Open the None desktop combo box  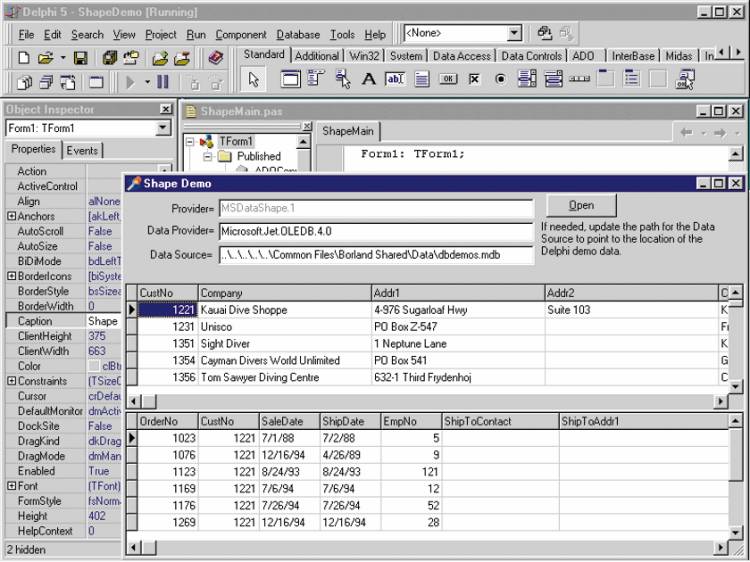click(x=514, y=33)
